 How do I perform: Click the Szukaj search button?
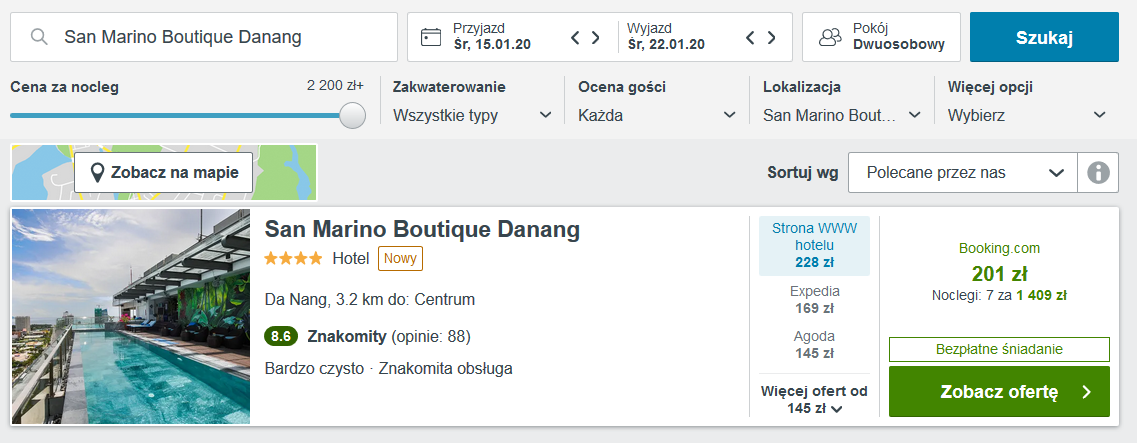point(1044,37)
